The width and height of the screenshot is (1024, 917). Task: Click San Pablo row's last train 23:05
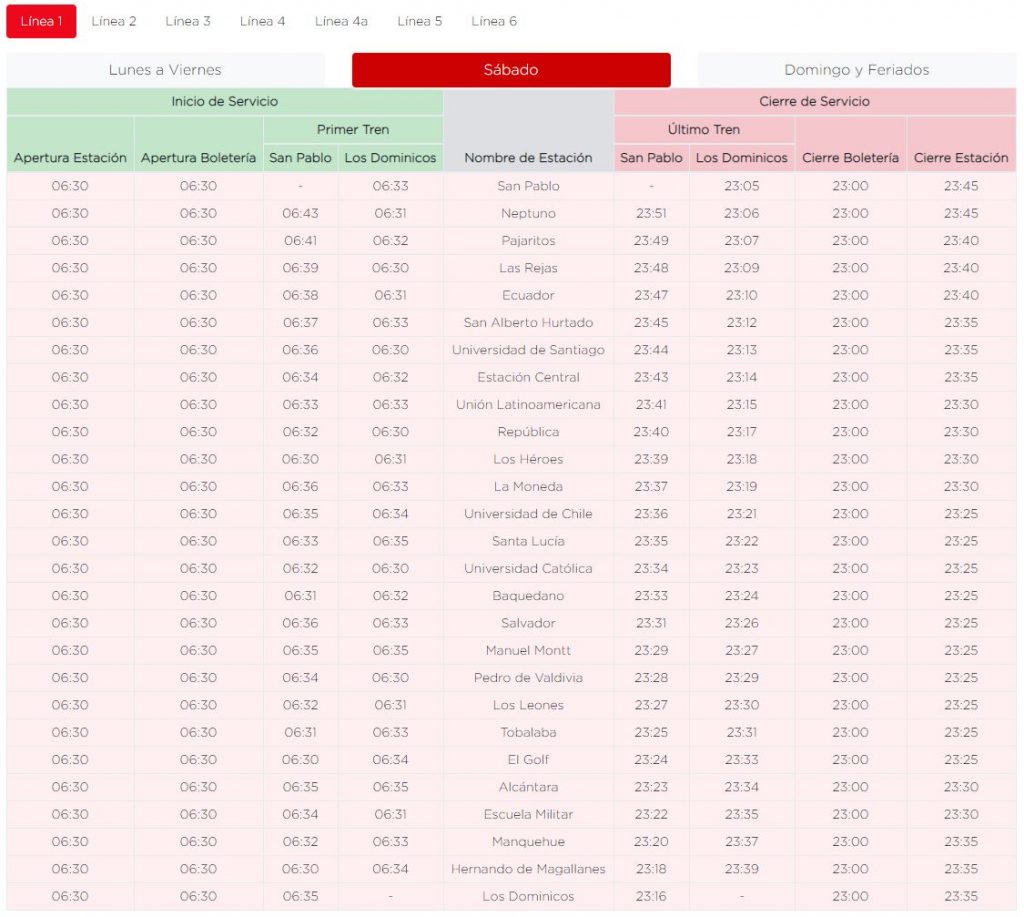(x=742, y=186)
